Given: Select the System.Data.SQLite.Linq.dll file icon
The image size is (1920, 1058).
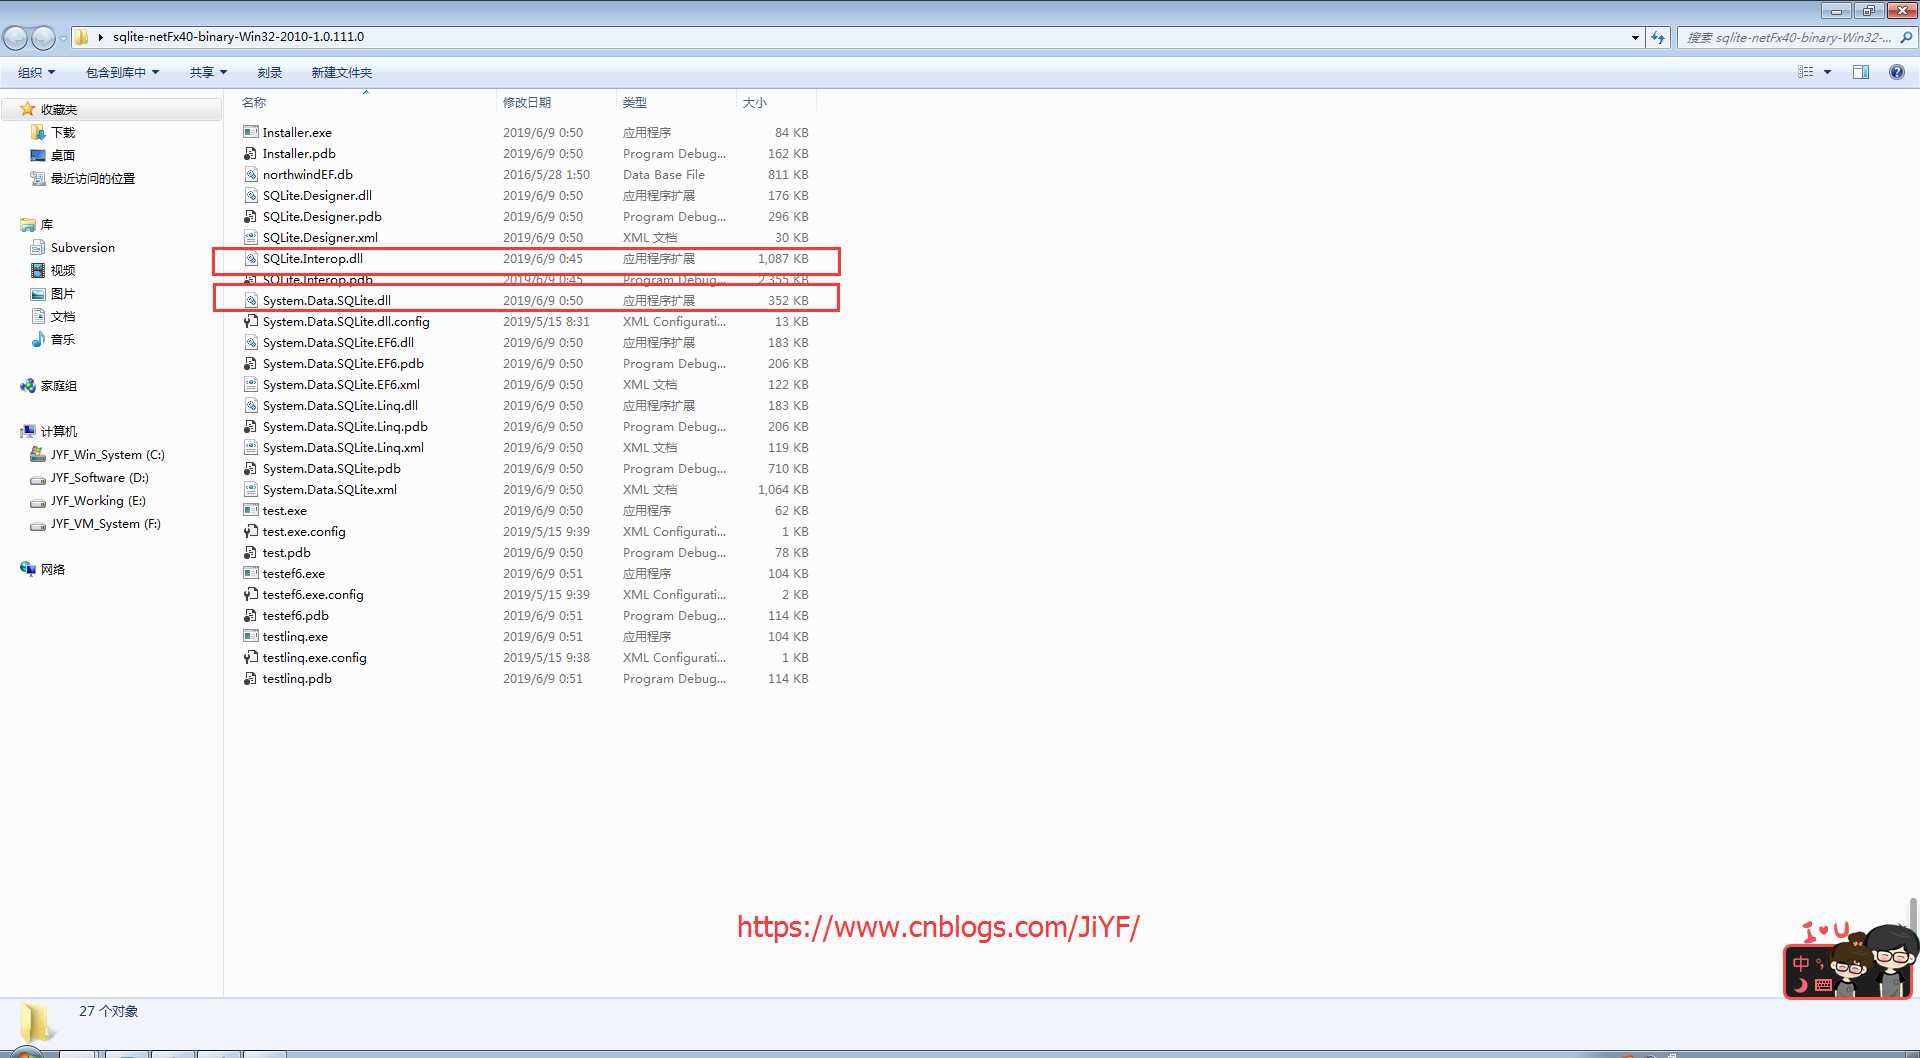Looking at the screenshot, I should point(251,405).
